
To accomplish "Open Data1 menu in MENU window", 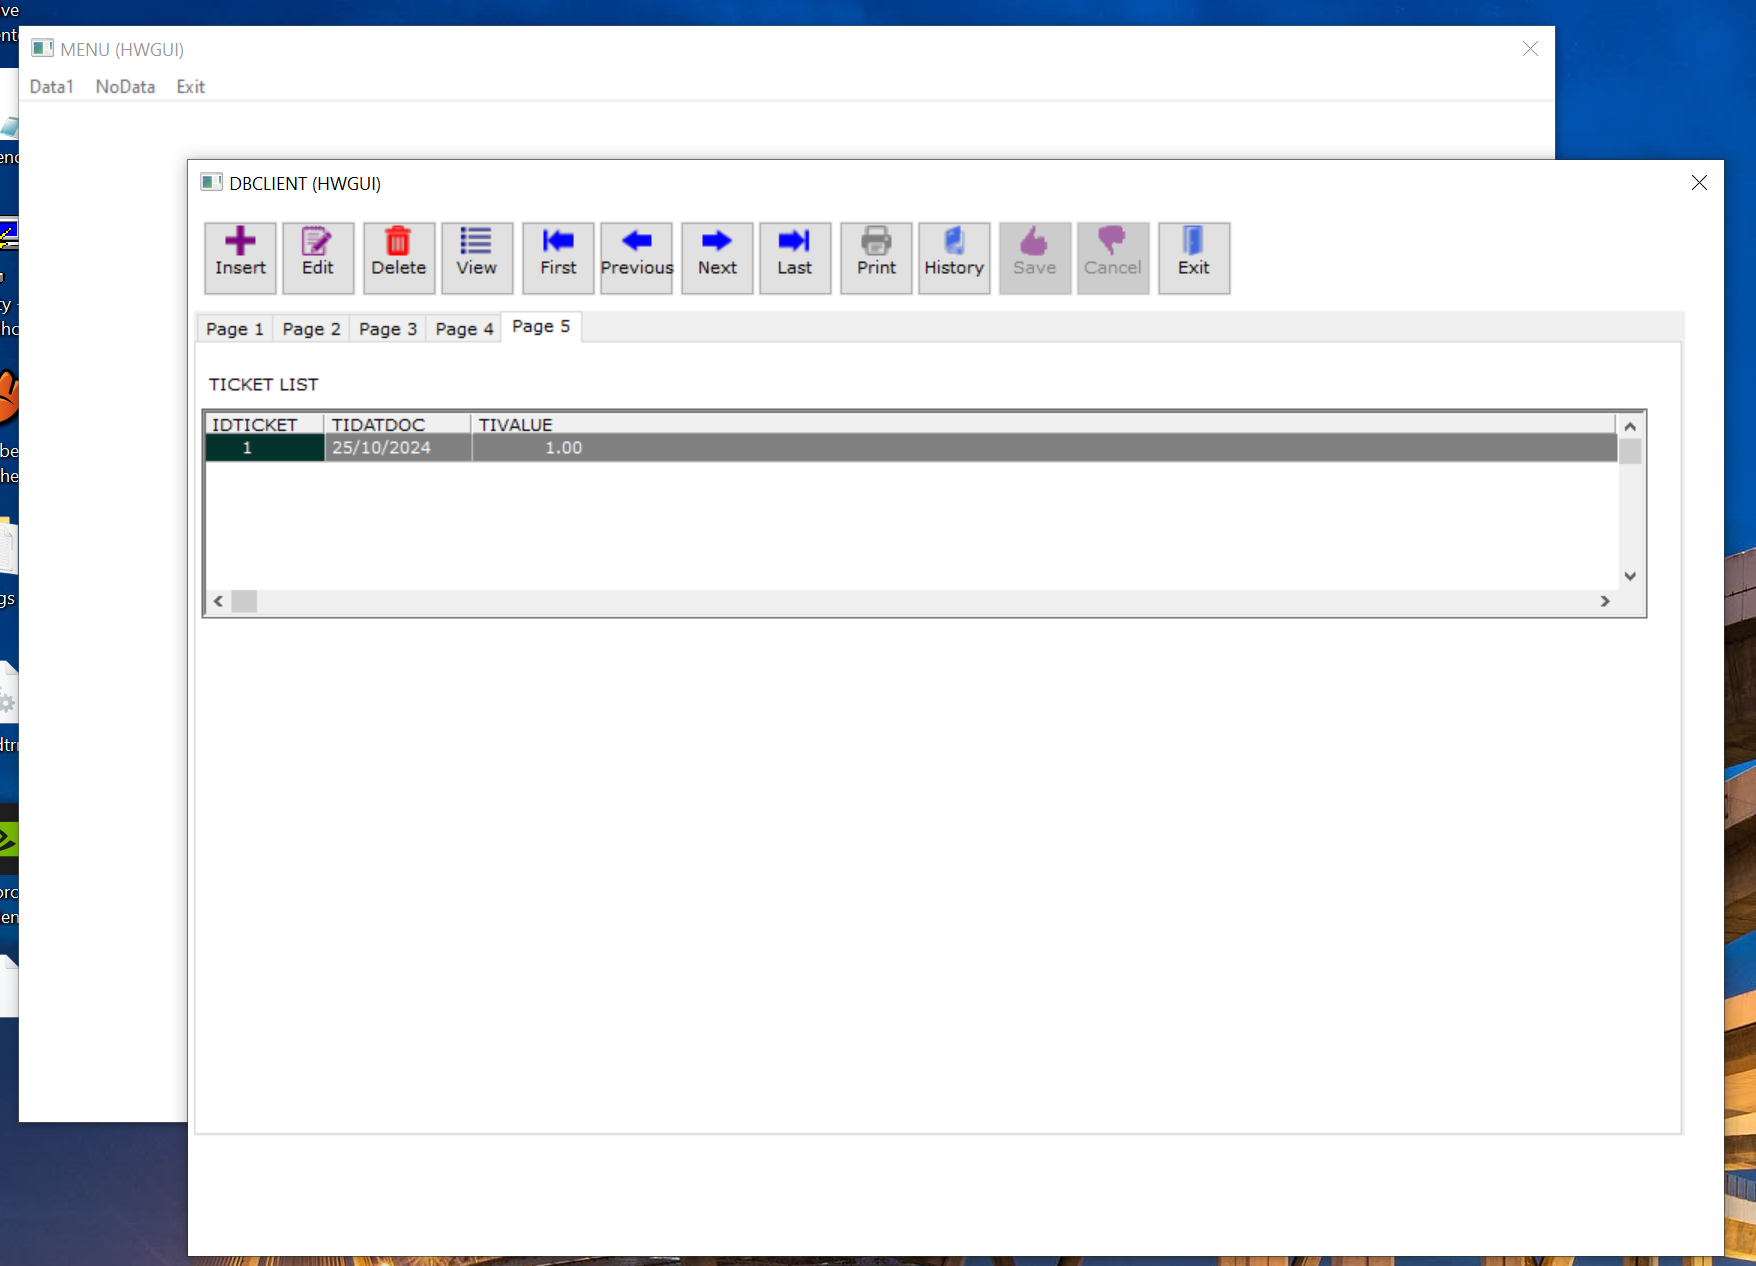I will coord(52,87).
